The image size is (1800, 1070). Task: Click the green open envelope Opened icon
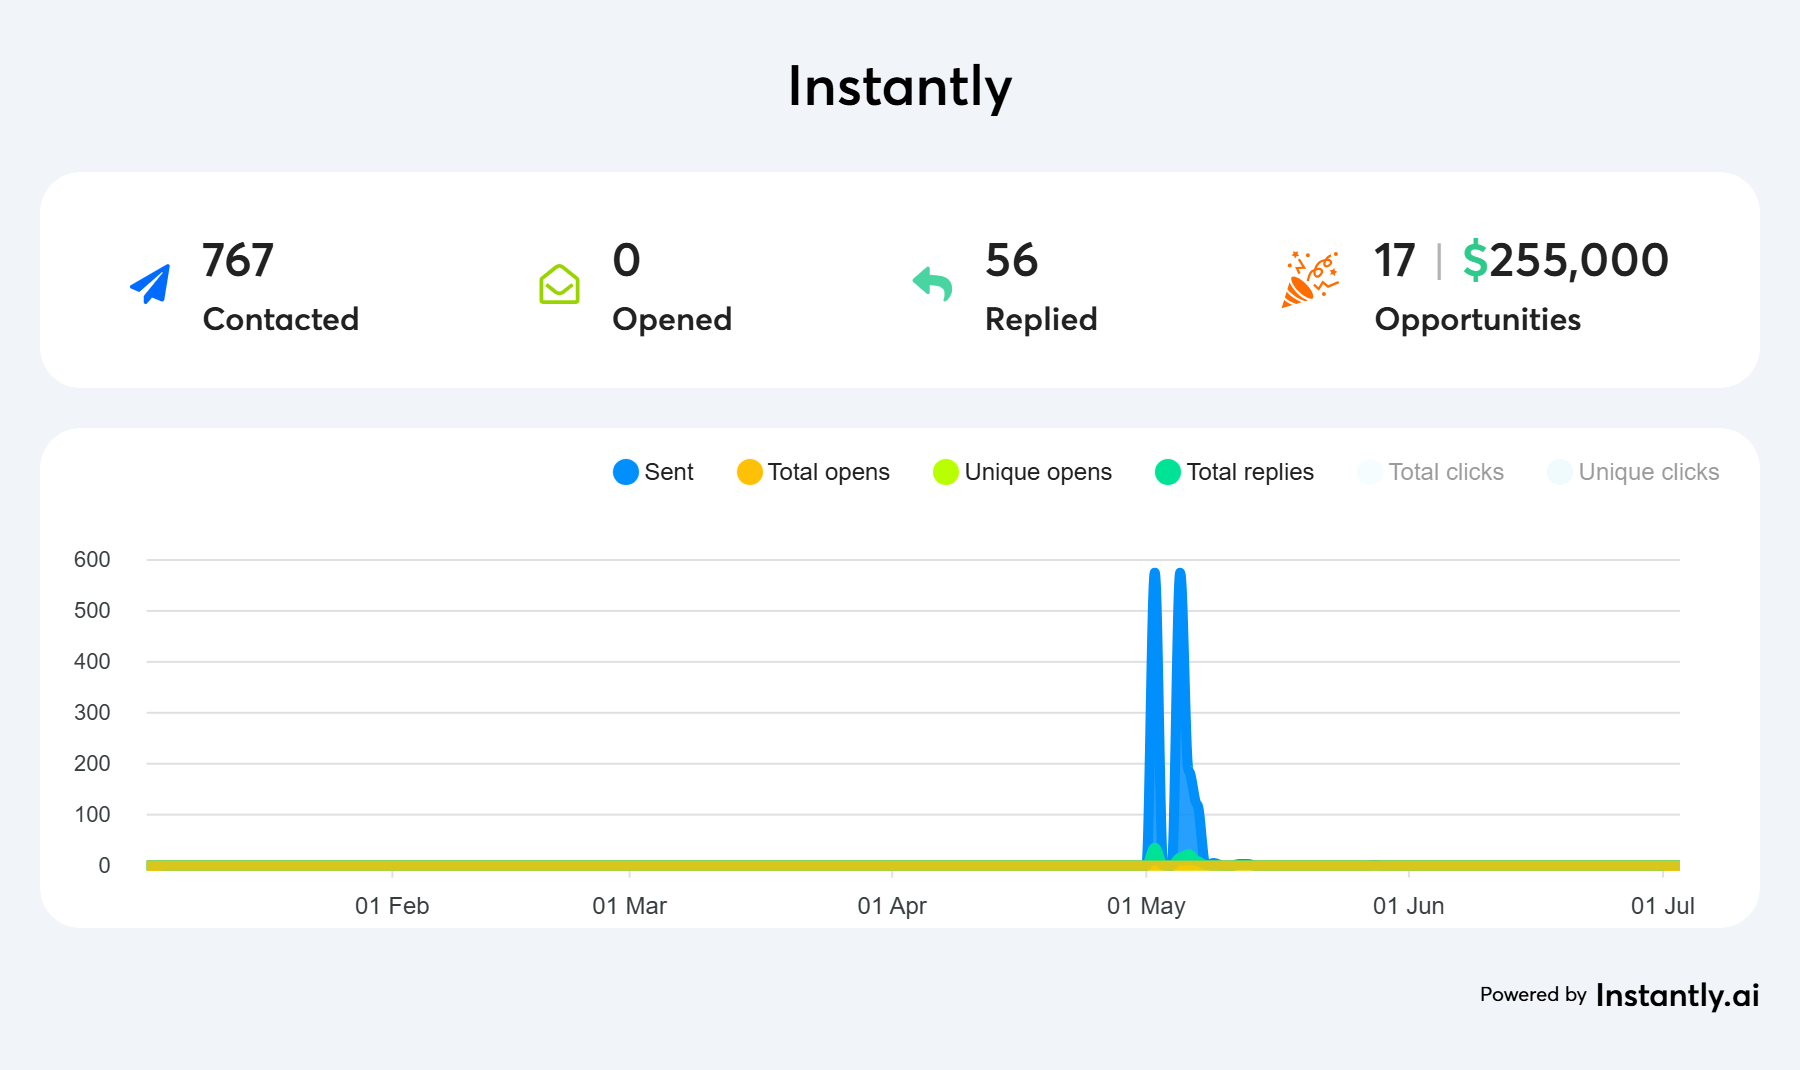tap(559, 284)
